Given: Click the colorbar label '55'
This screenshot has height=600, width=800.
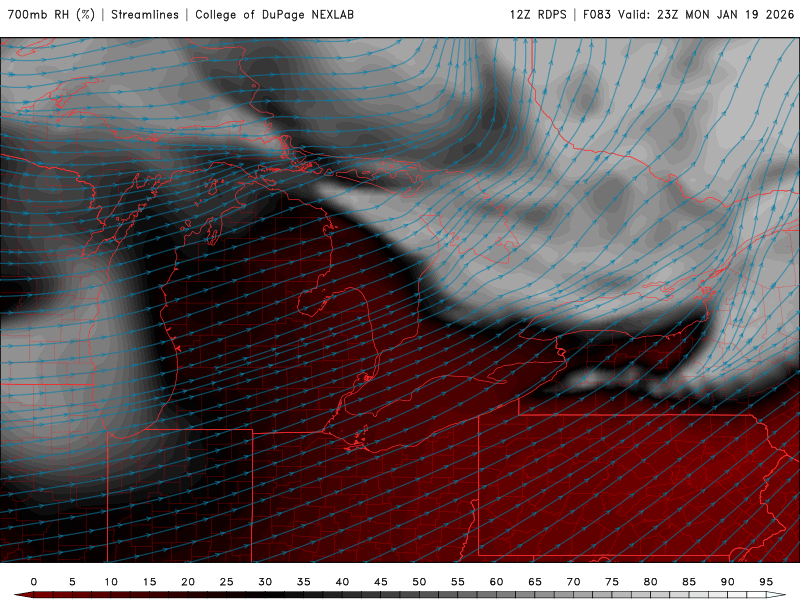Looking at the screenshot, I should pyautogui.click(x=458, y=582).
